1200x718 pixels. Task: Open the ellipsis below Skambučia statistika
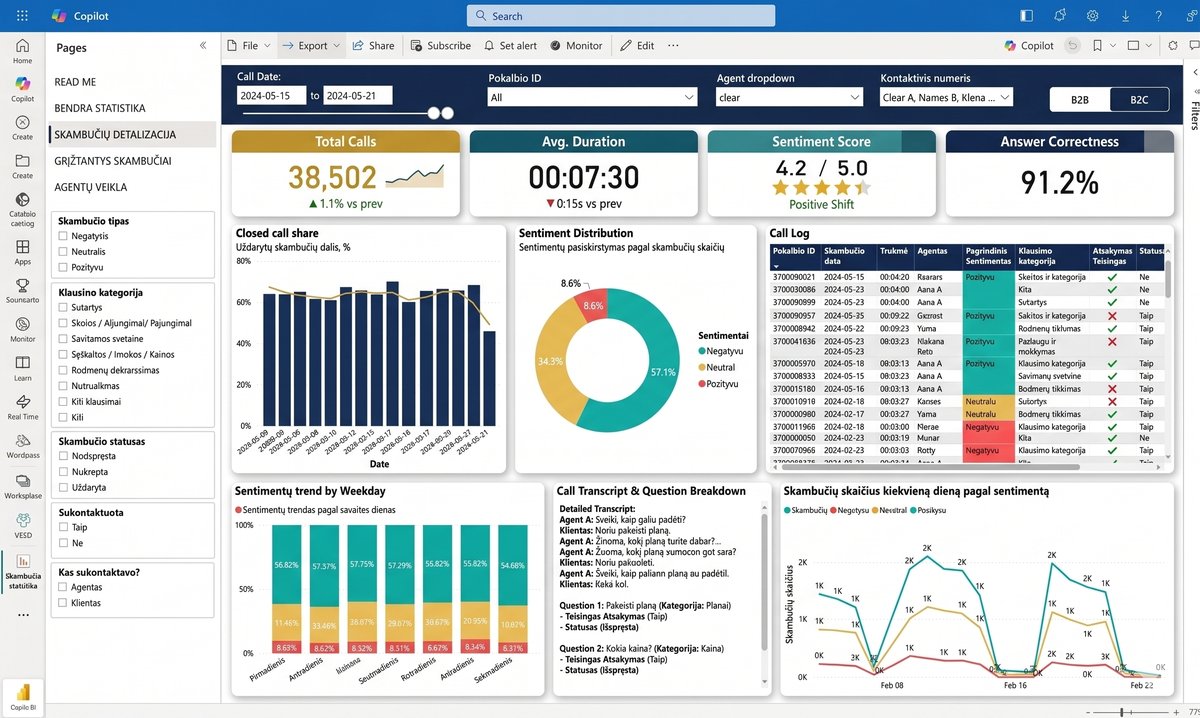23,614
